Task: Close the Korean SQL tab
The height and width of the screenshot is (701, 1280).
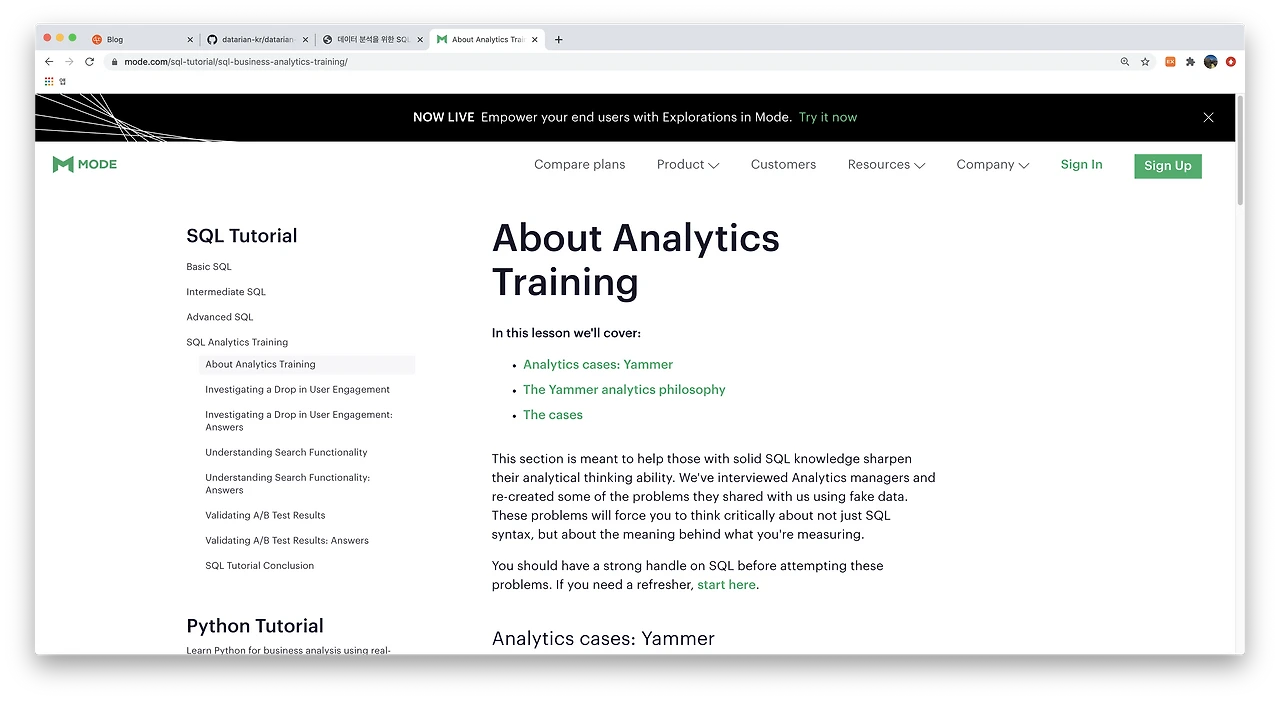Action: (x=420, y=40)
